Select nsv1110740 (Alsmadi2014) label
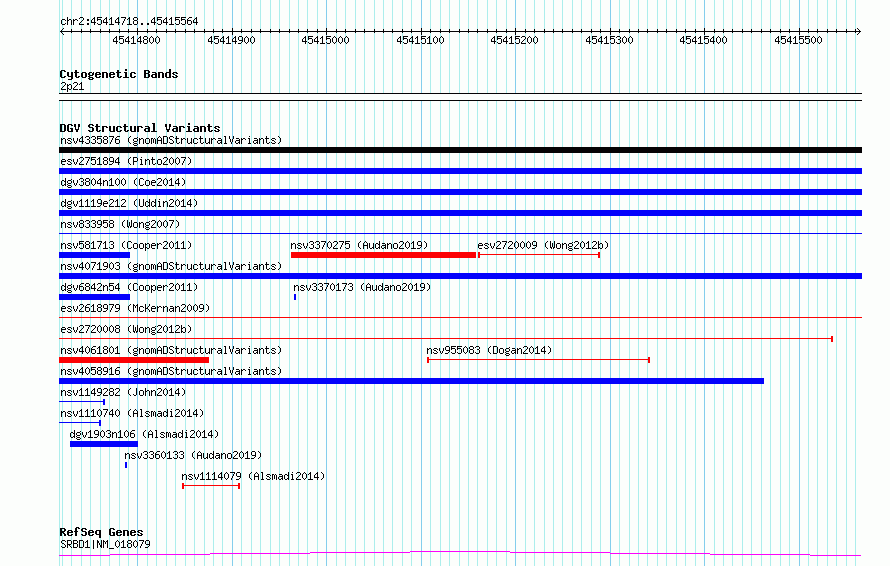 pos(132,413)
